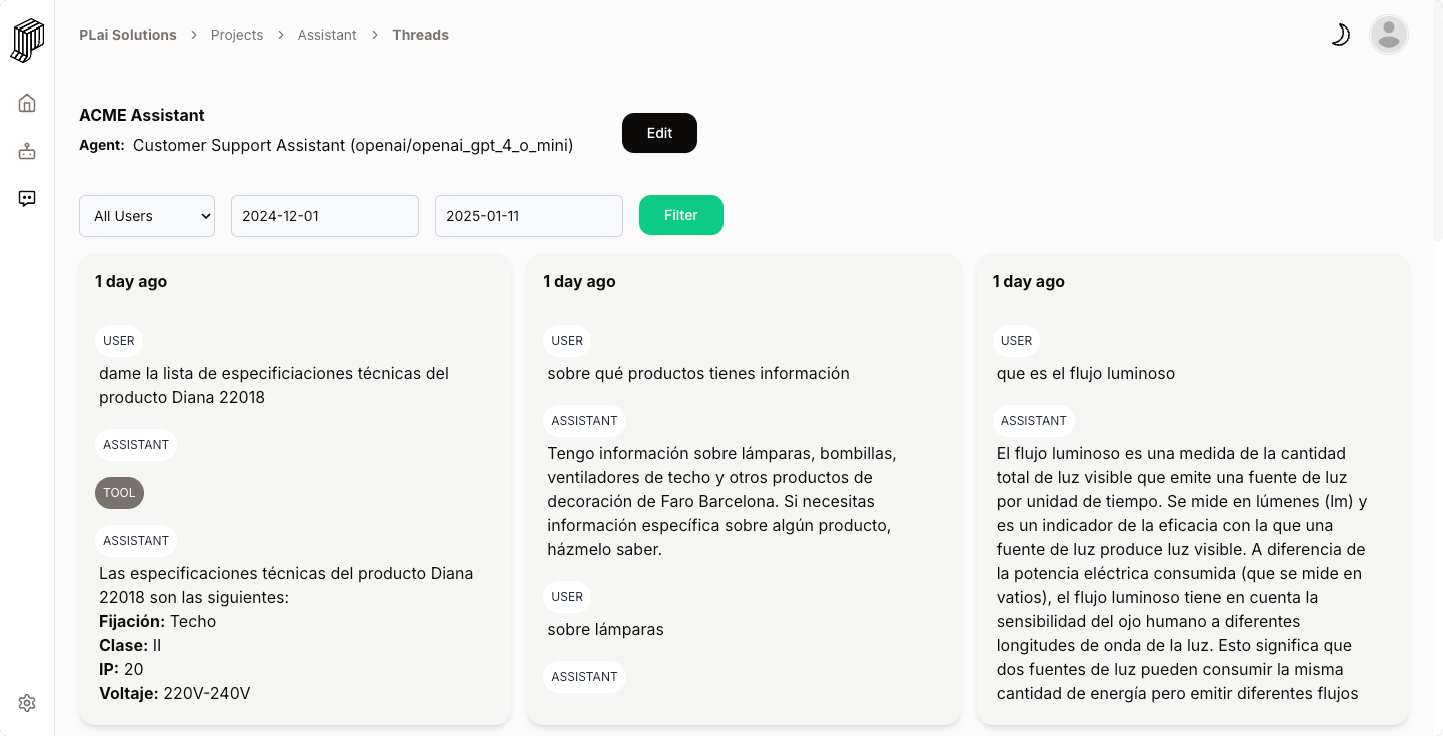
Task: Open the start date field 2024-12-01
Action: coord(324,215)
